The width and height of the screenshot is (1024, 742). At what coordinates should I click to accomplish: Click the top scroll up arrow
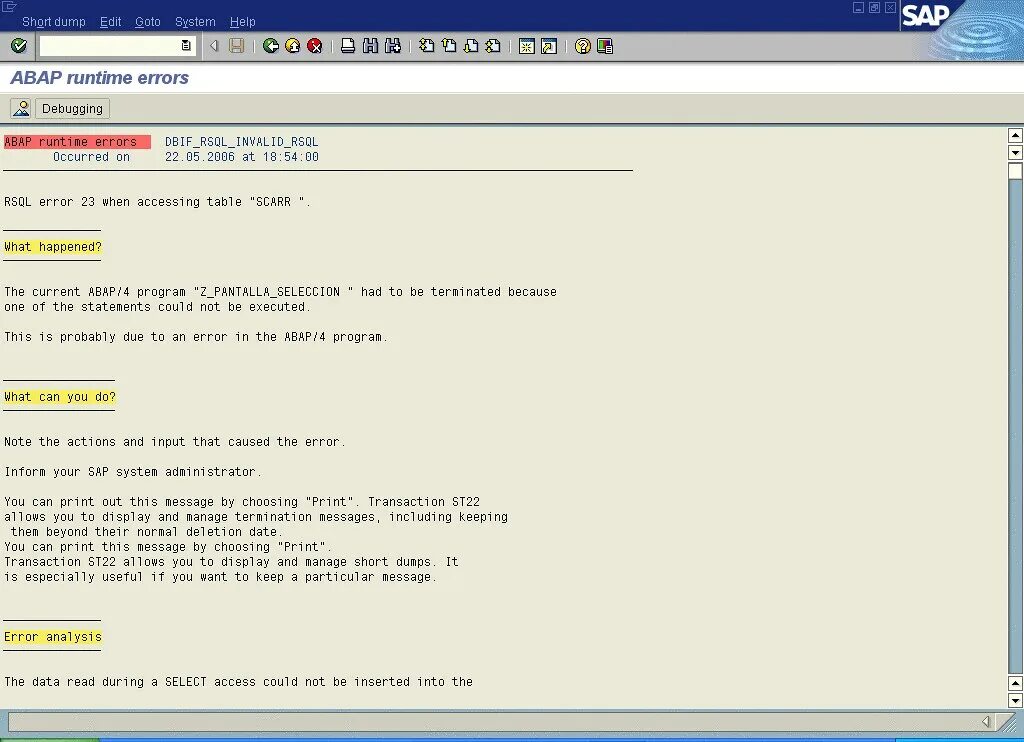(1015, 135)
